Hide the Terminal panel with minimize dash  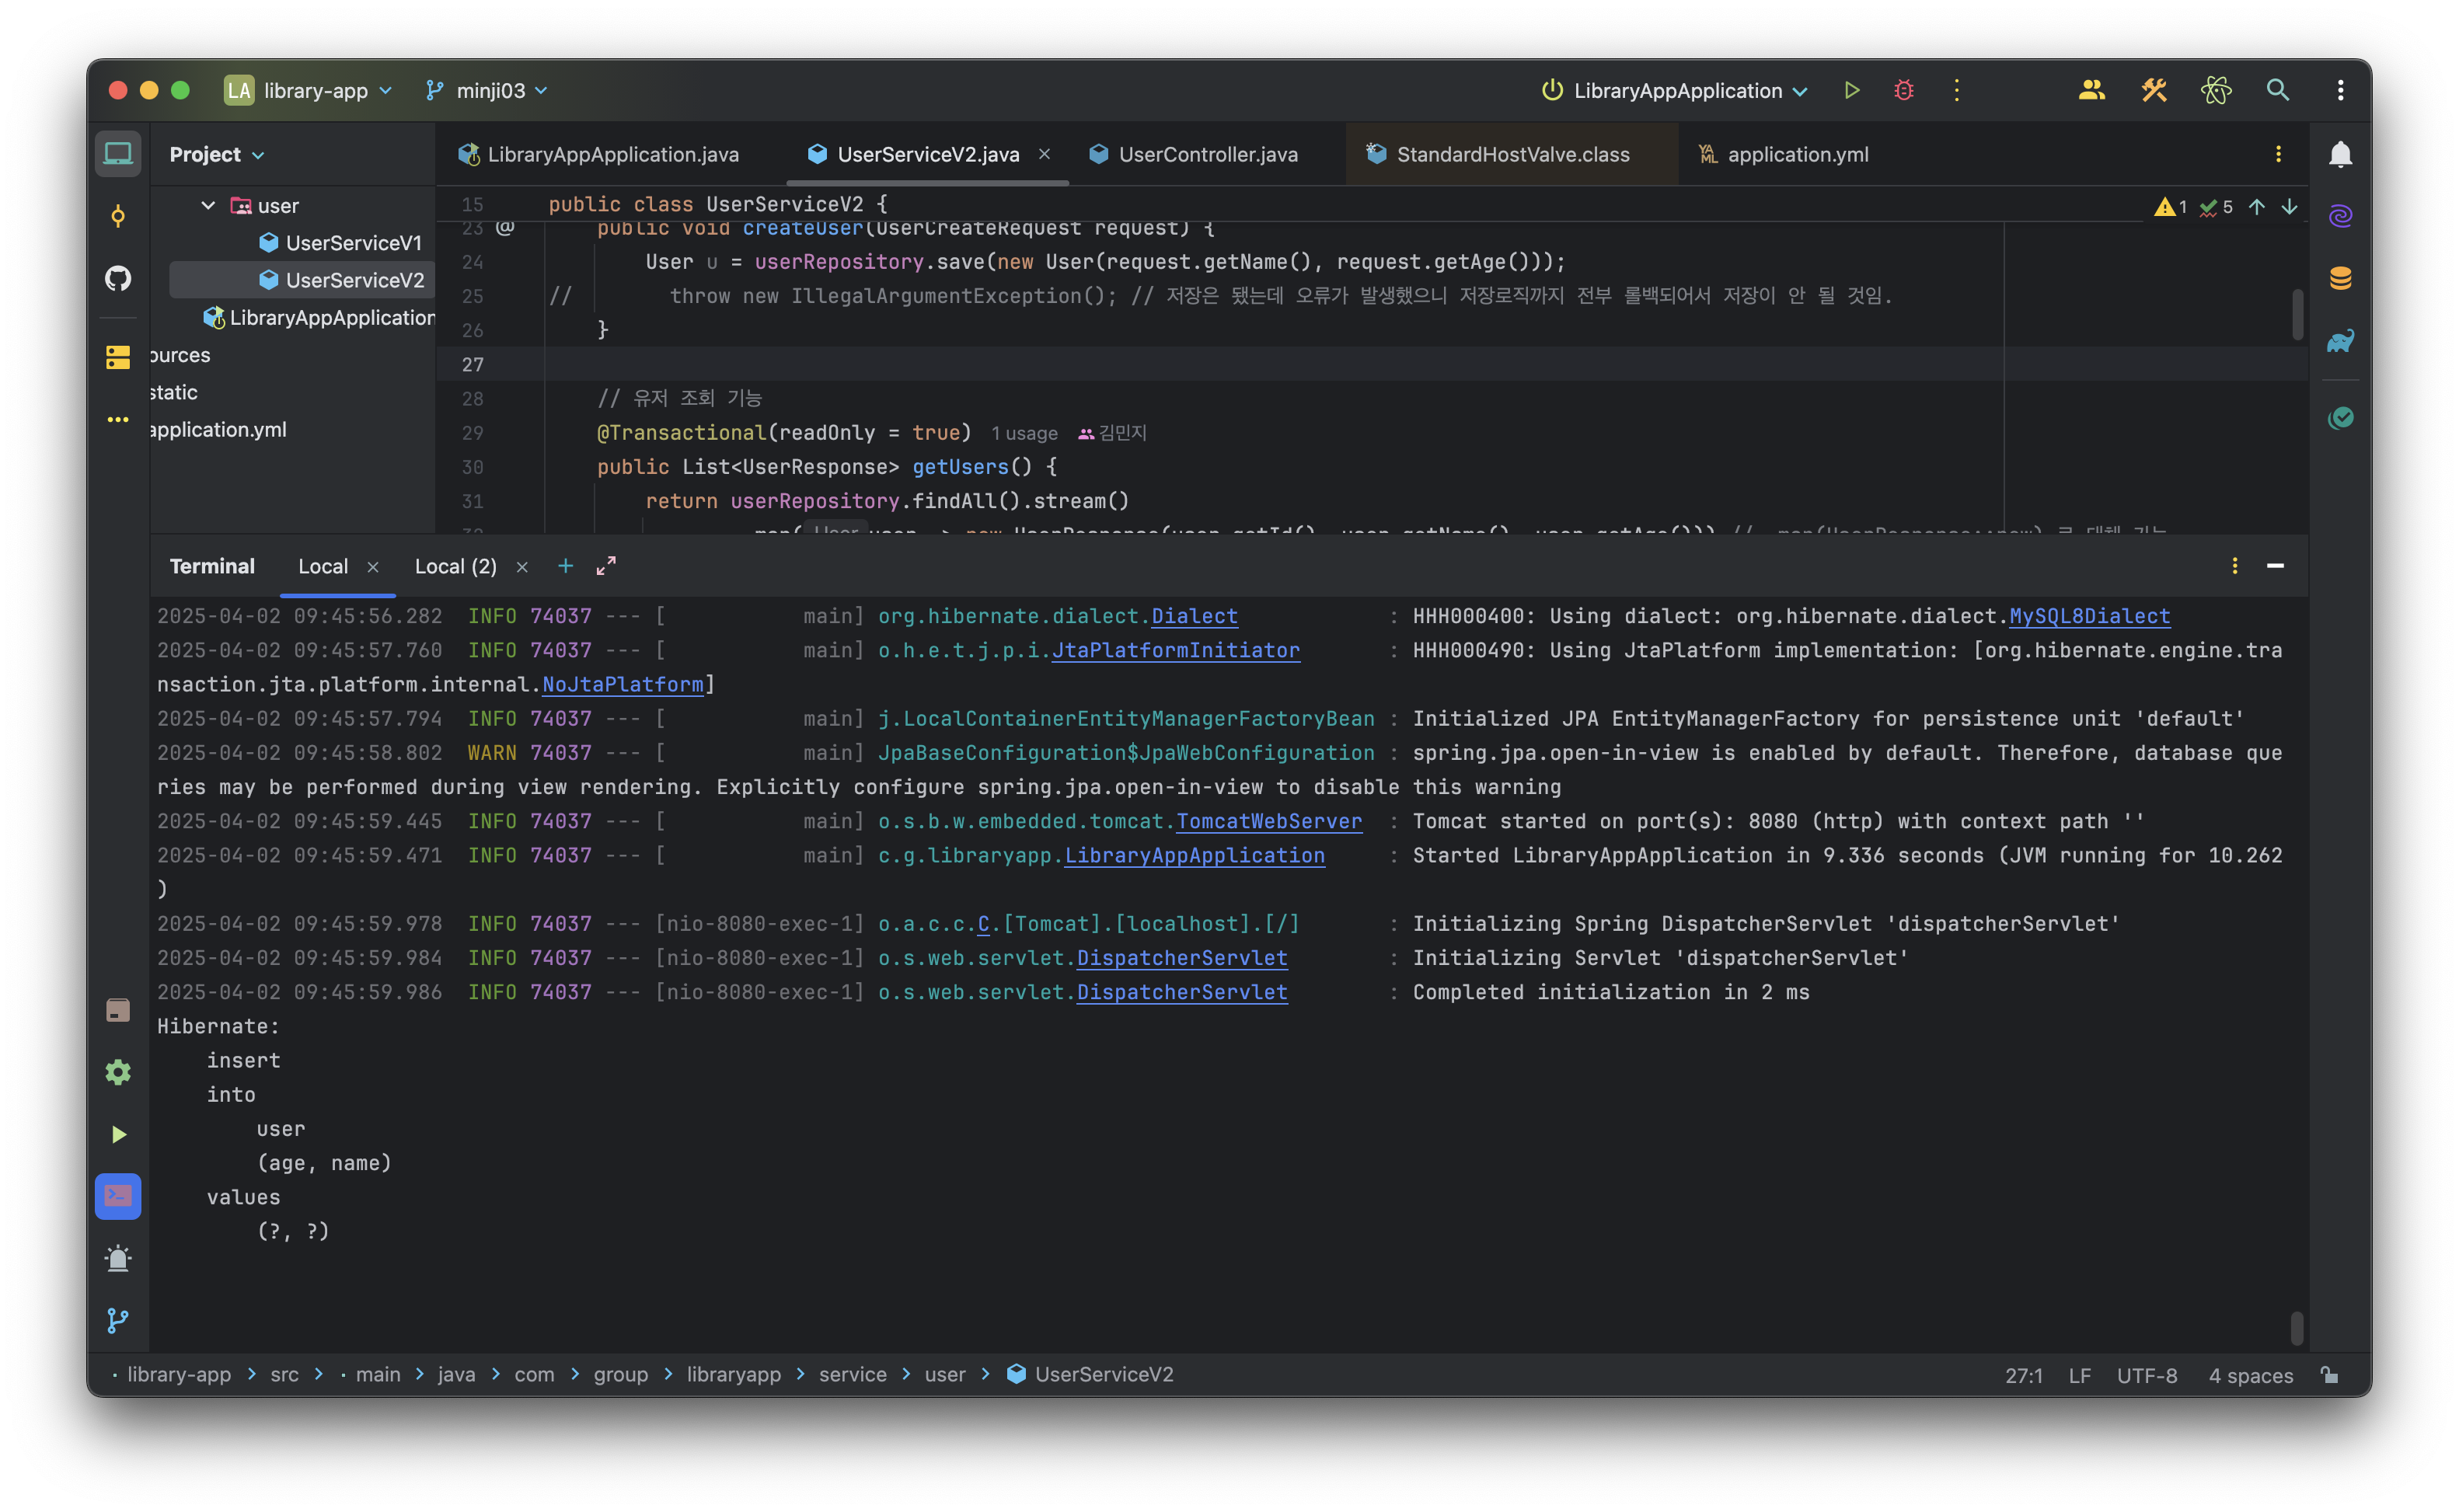click(2275, 566)
